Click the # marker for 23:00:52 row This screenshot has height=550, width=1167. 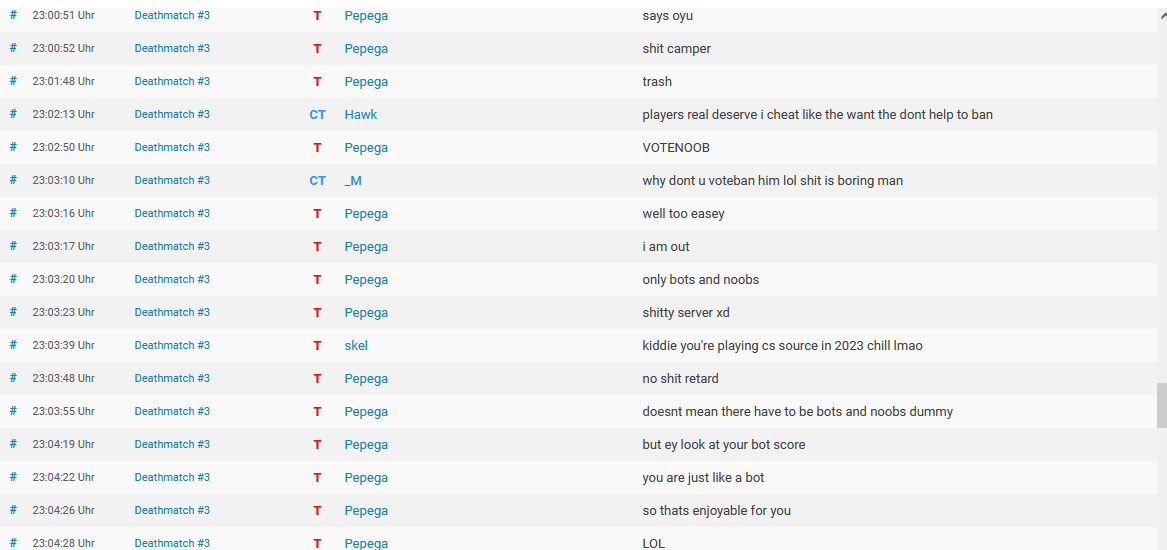point(13,48)
